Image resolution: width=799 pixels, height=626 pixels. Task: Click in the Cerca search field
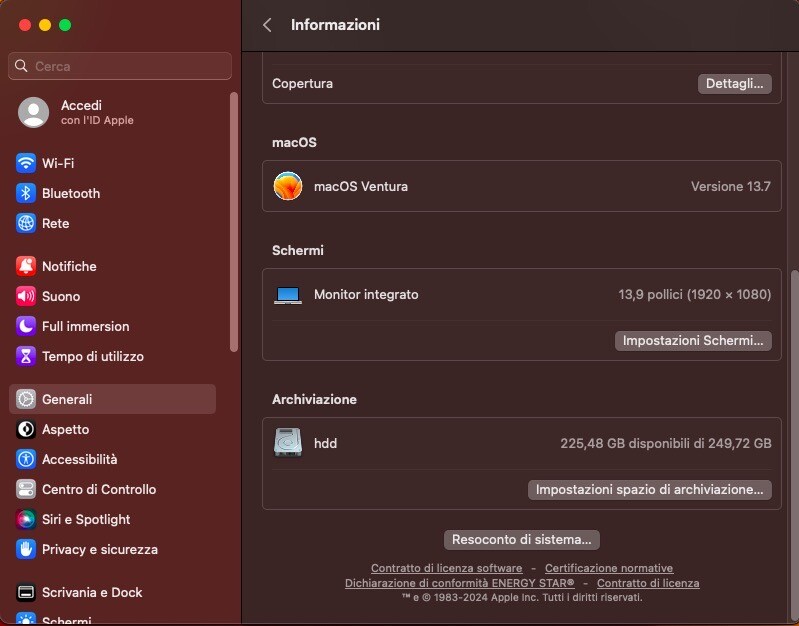point(120,66)
